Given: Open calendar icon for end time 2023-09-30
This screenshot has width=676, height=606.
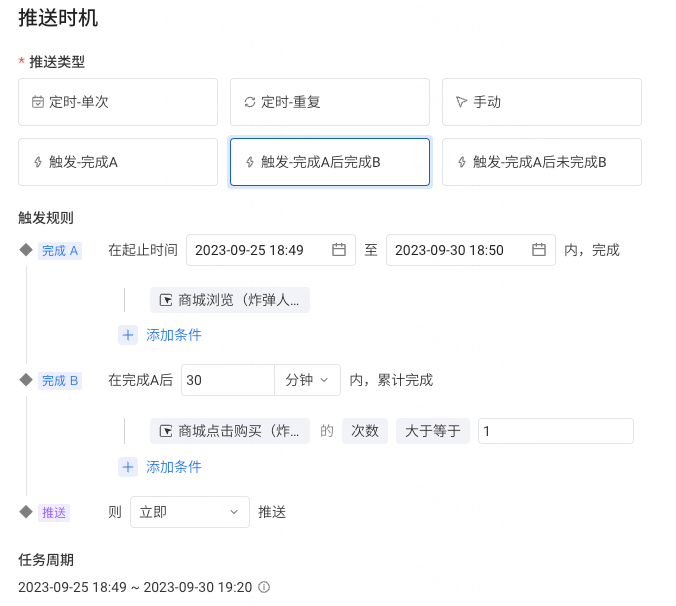Looking at the screenshot, I should (x=538, y=250).
